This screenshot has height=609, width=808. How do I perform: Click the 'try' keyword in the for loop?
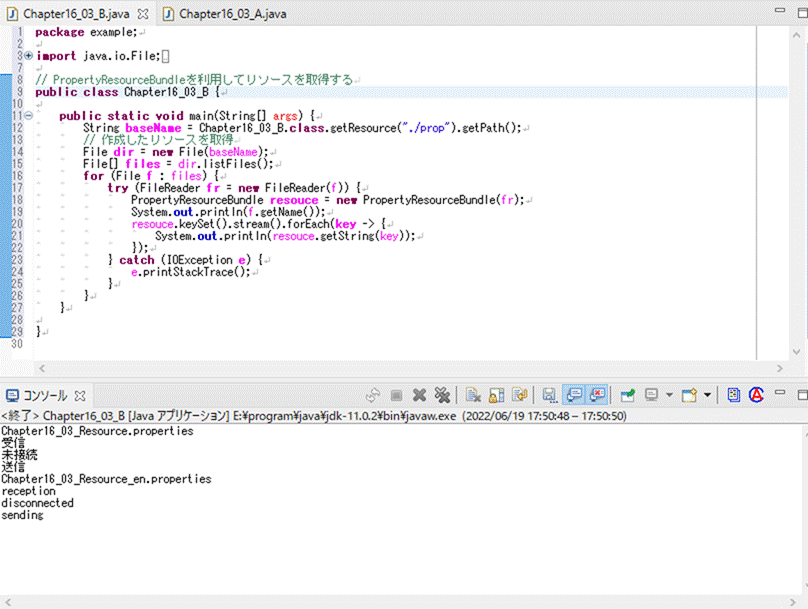pyautogui.click(x=117, y=188)
